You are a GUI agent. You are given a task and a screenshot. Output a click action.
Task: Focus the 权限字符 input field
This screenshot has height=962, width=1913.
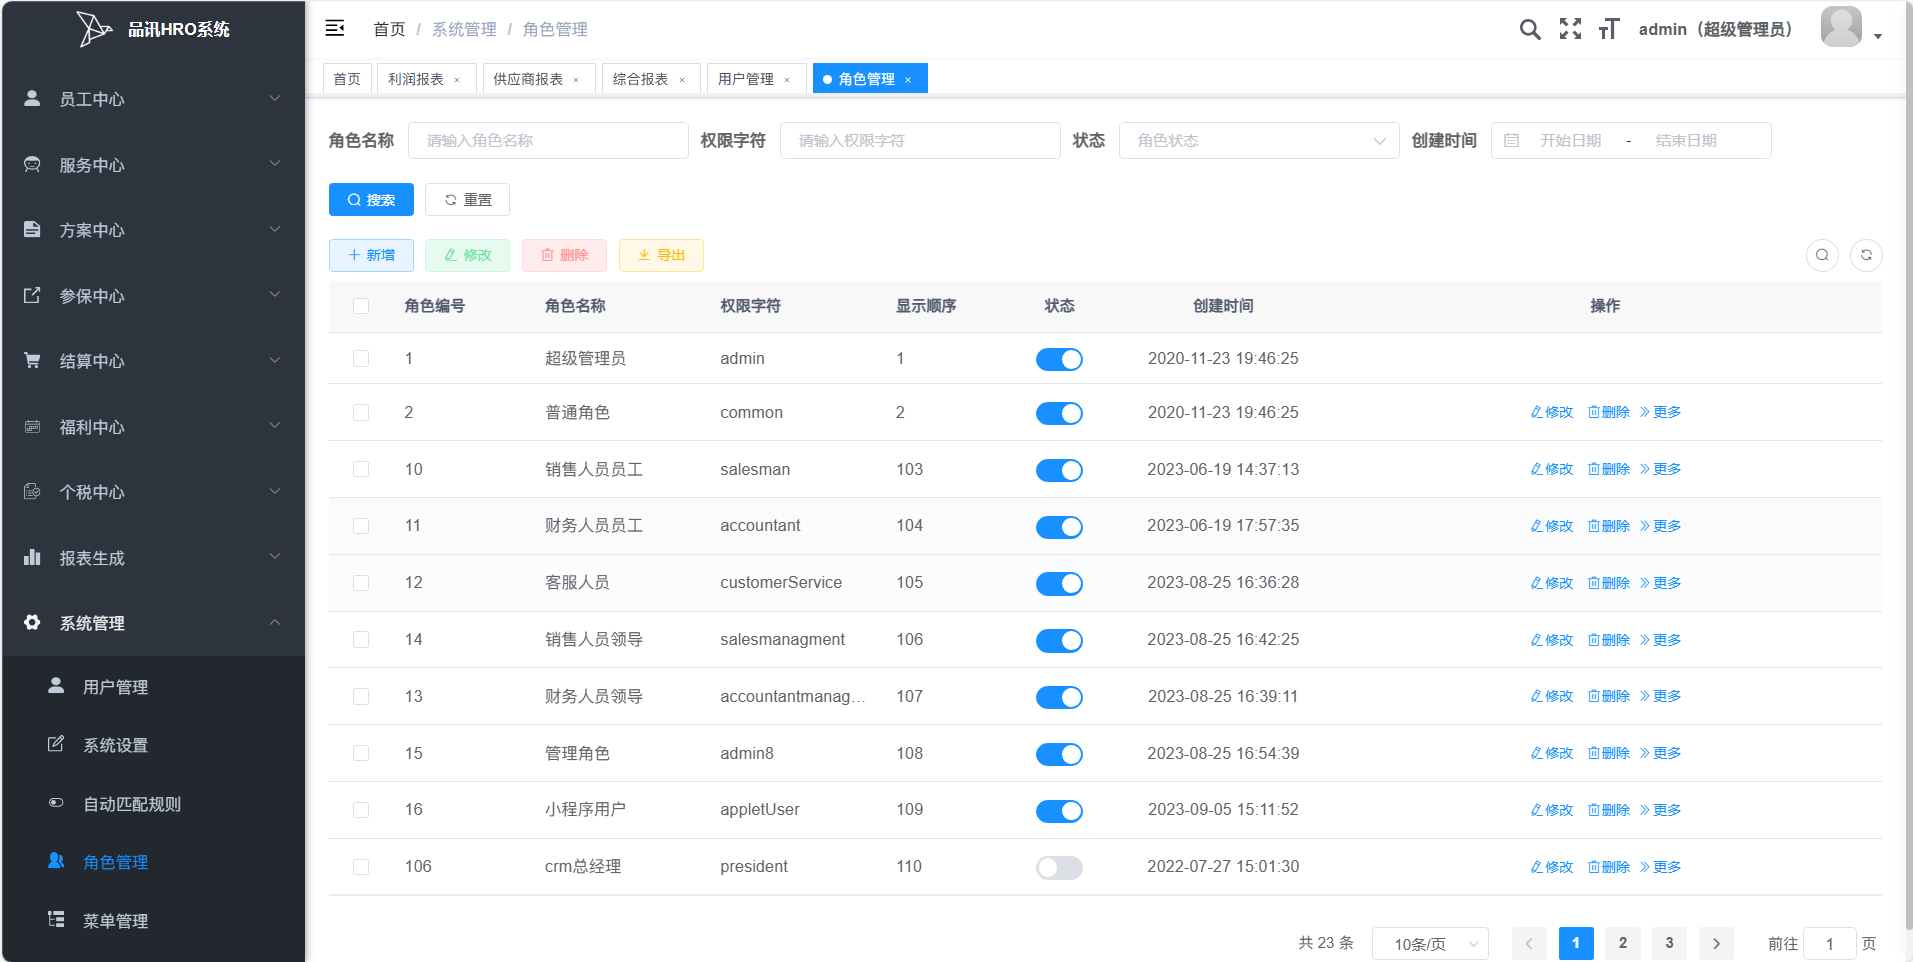(x=920, y=141)
